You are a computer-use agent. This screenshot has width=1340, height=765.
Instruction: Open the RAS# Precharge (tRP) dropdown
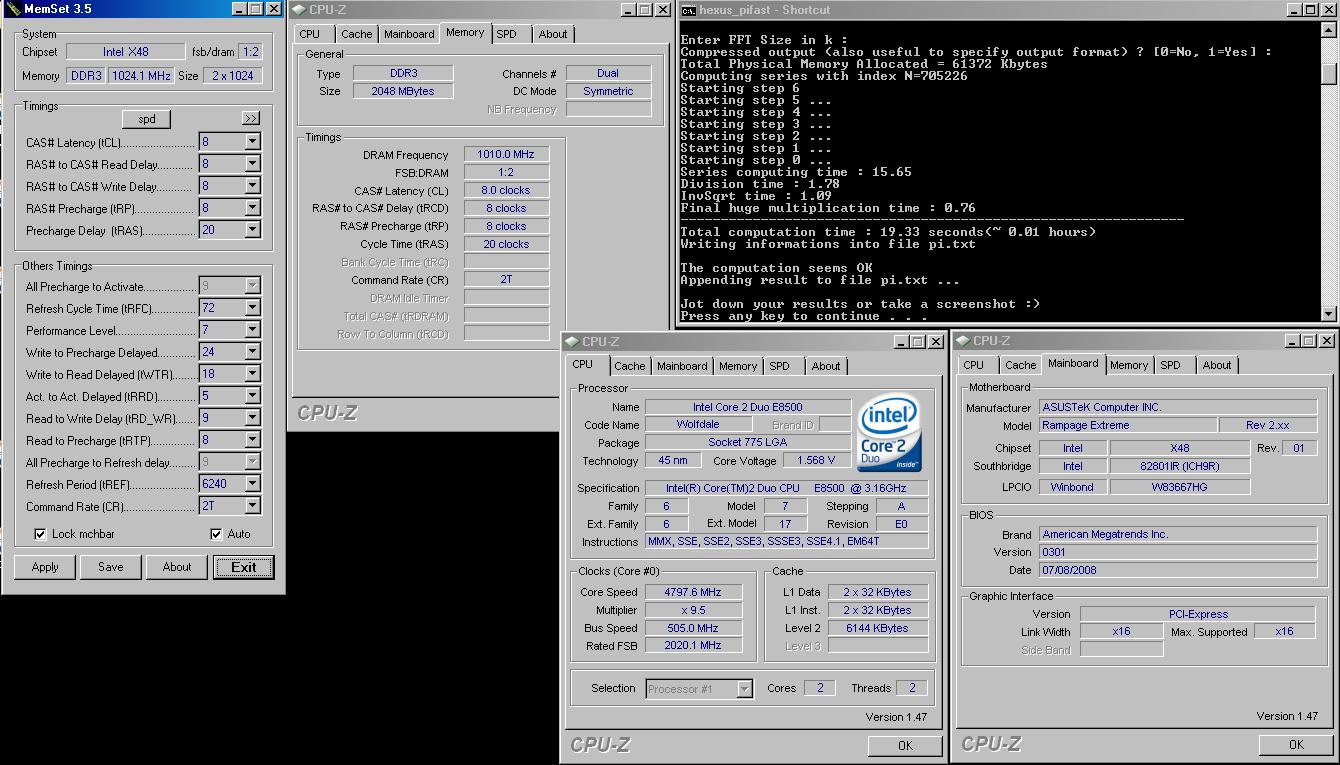pyautogui.click(x=252, y=208)
